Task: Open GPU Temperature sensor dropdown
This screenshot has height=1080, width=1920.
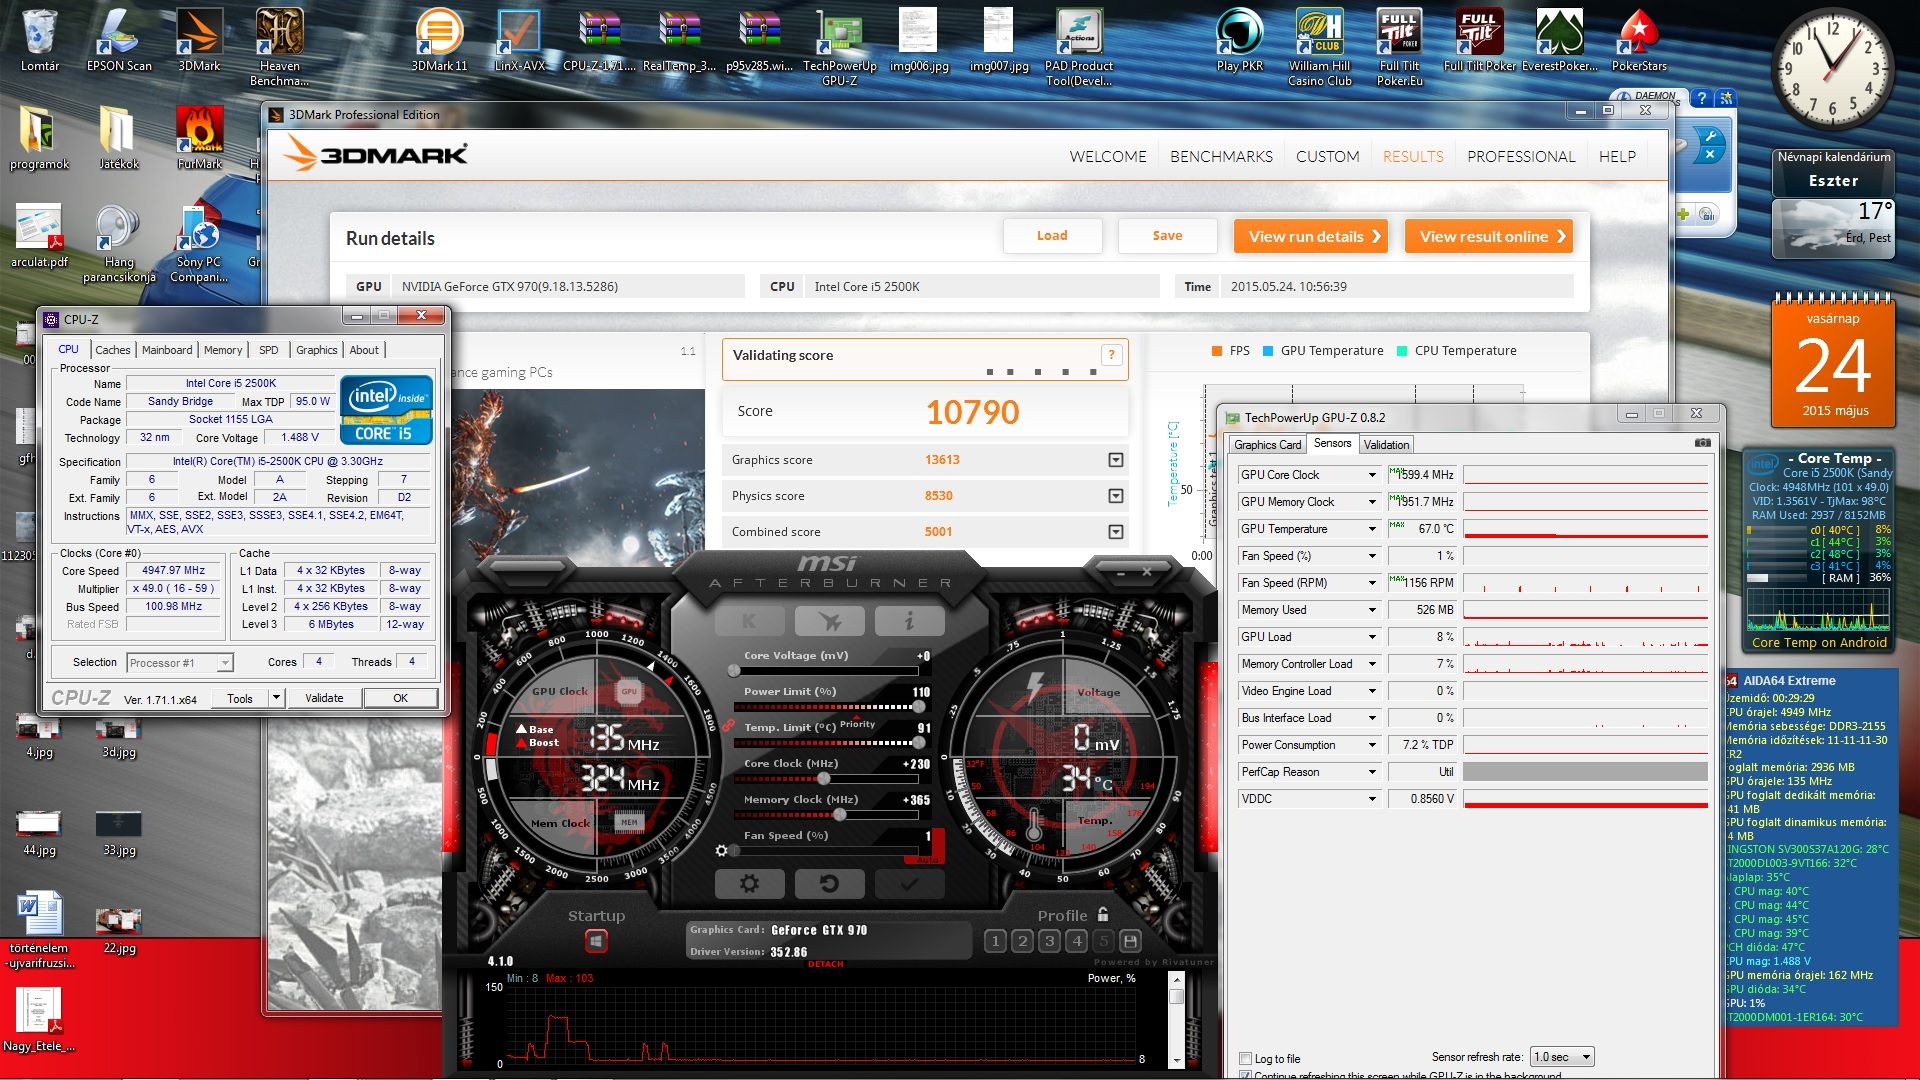Action: coord(1372,529)
